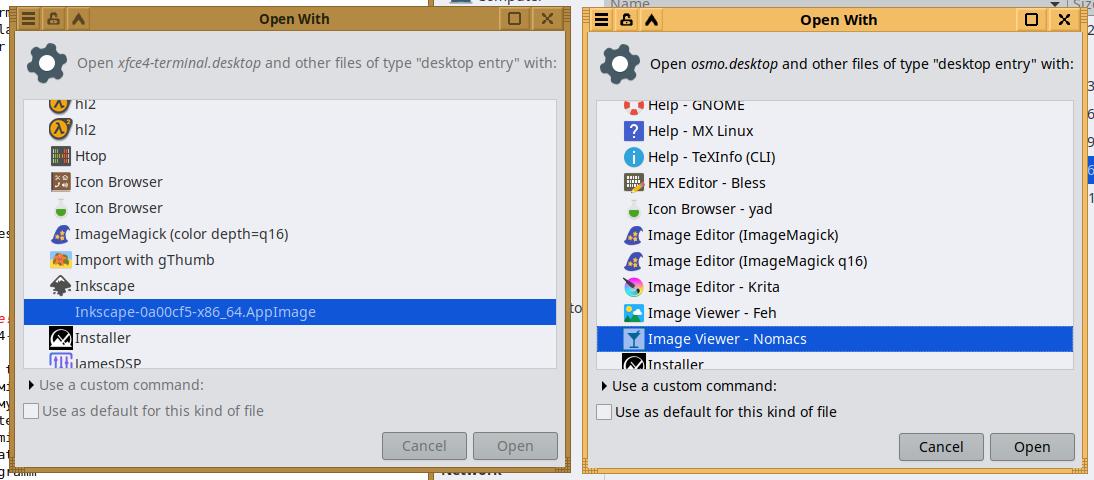Click the Help MX Linux icon
1094x480 pixels.
pos(633,131)
